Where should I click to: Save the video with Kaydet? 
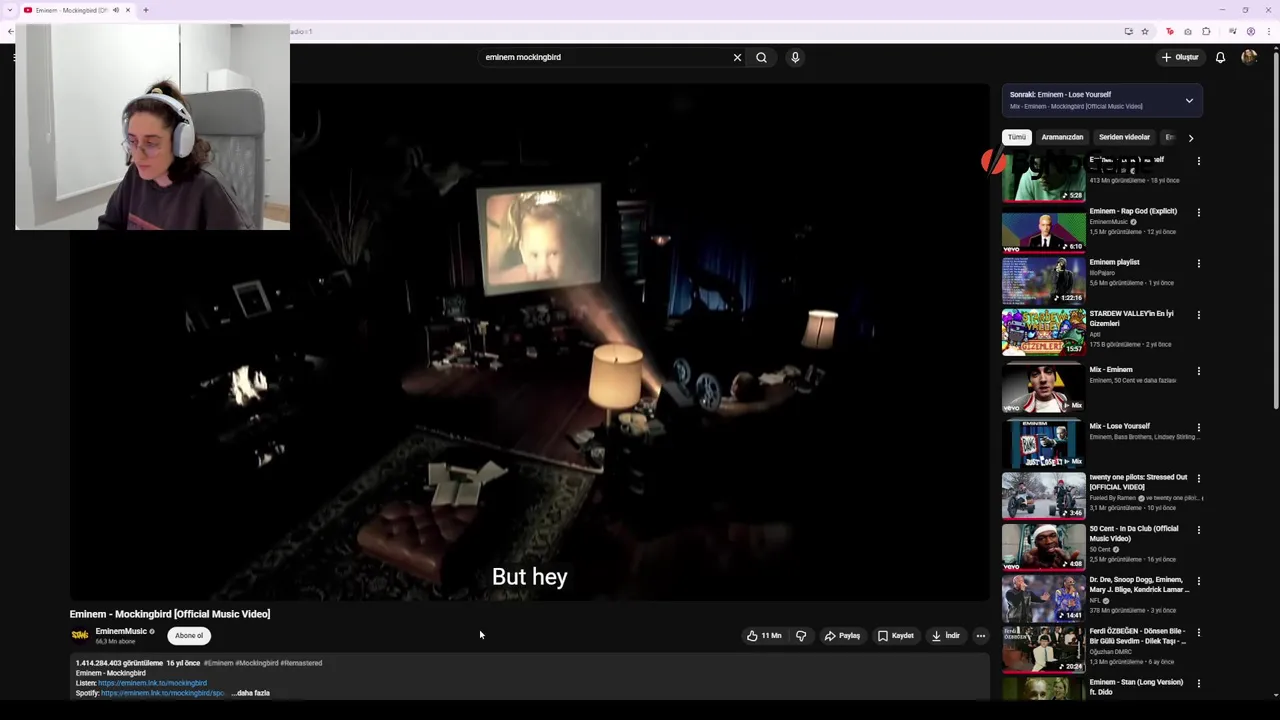click(x=896, y=635)
